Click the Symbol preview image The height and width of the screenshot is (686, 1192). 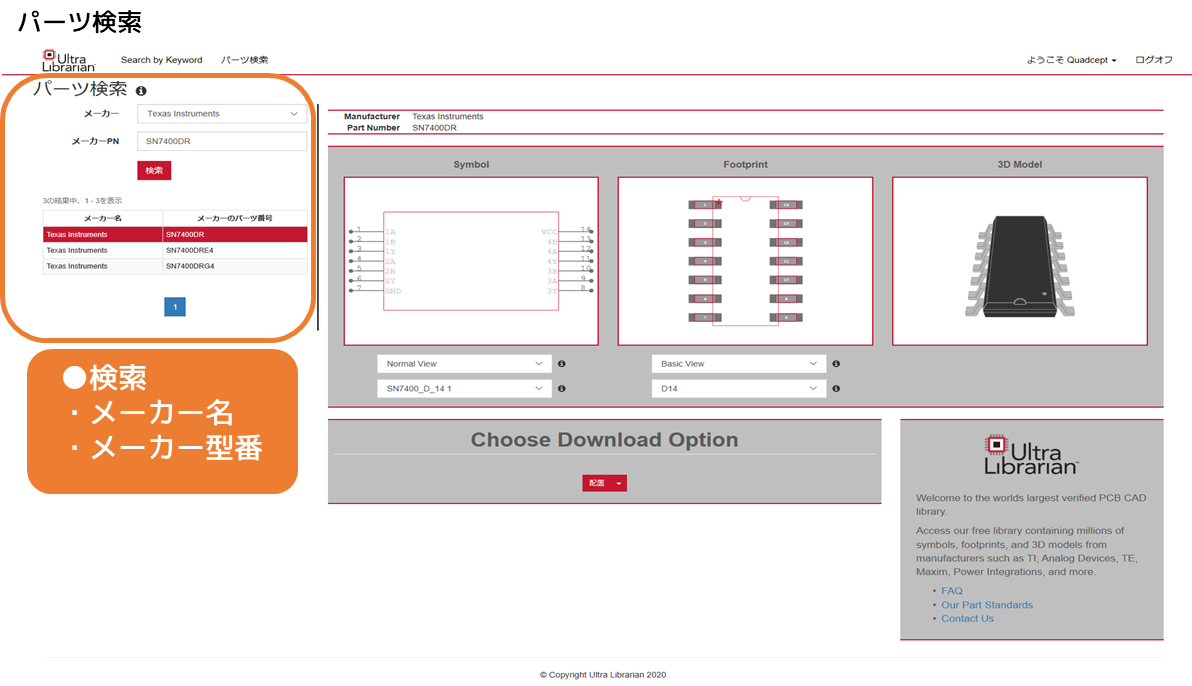pos(471,261)
